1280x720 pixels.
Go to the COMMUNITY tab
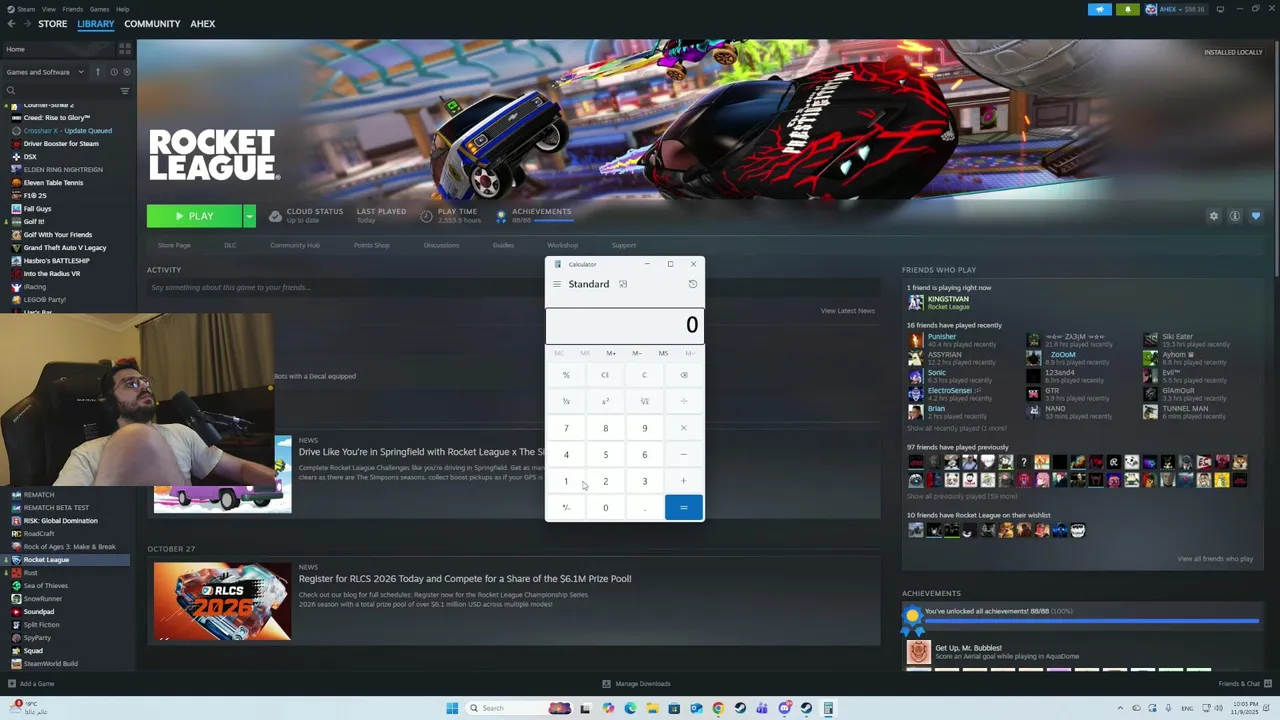click(152, 24)
